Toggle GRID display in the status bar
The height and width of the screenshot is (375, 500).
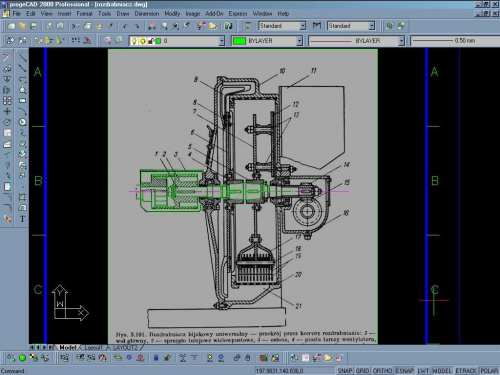362,371
